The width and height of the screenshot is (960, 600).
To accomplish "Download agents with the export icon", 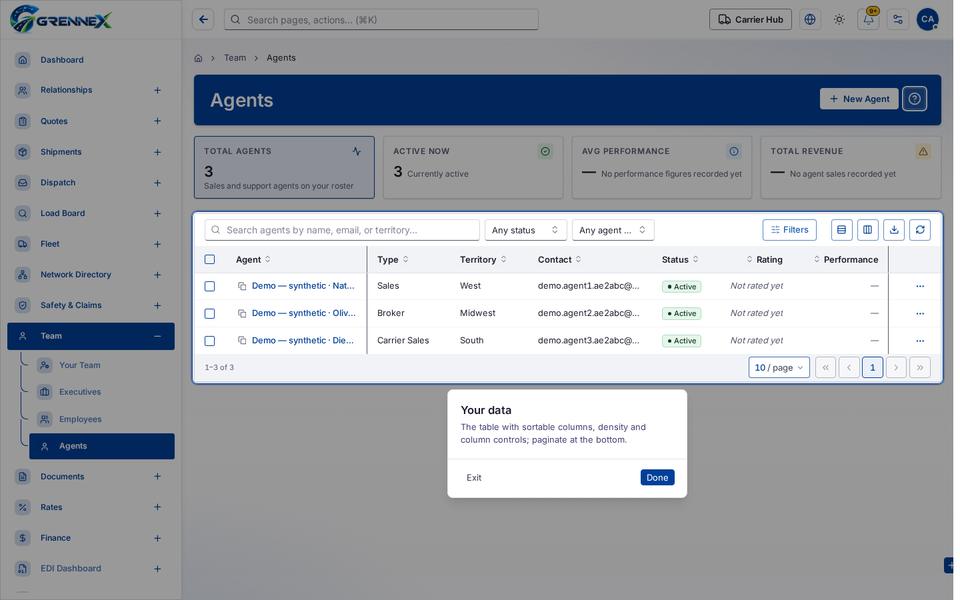I will (x=894, y=230).
